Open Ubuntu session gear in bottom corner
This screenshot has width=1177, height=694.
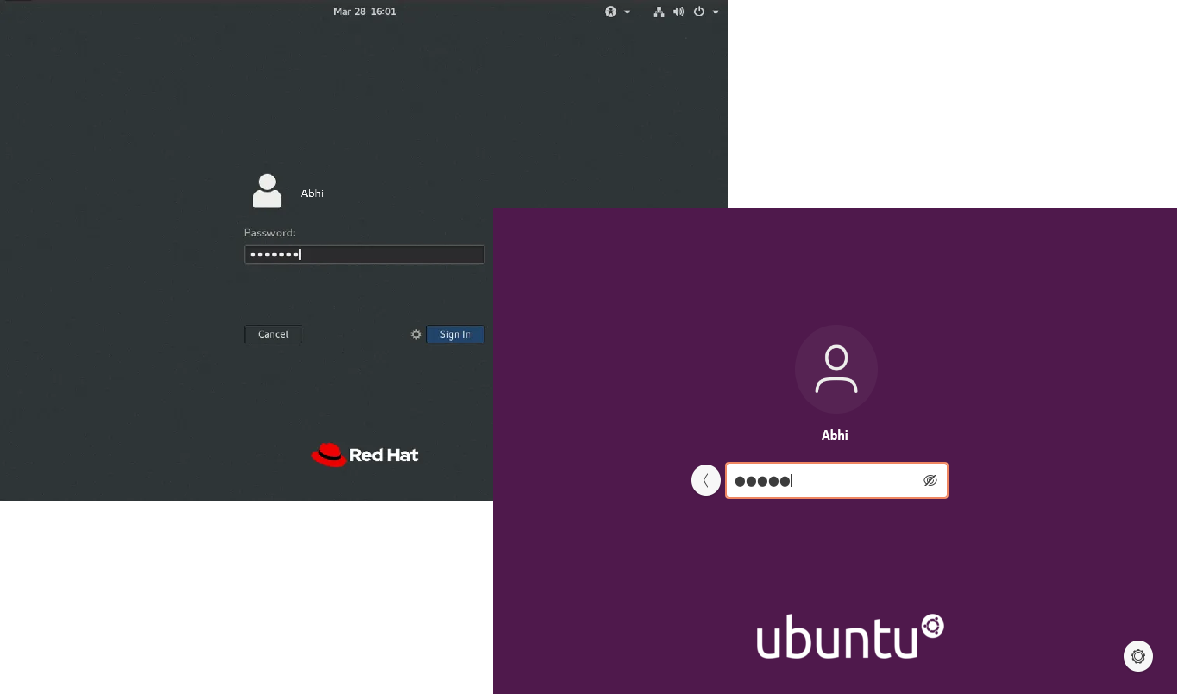pyautogui.click(x=1138, y=656)
